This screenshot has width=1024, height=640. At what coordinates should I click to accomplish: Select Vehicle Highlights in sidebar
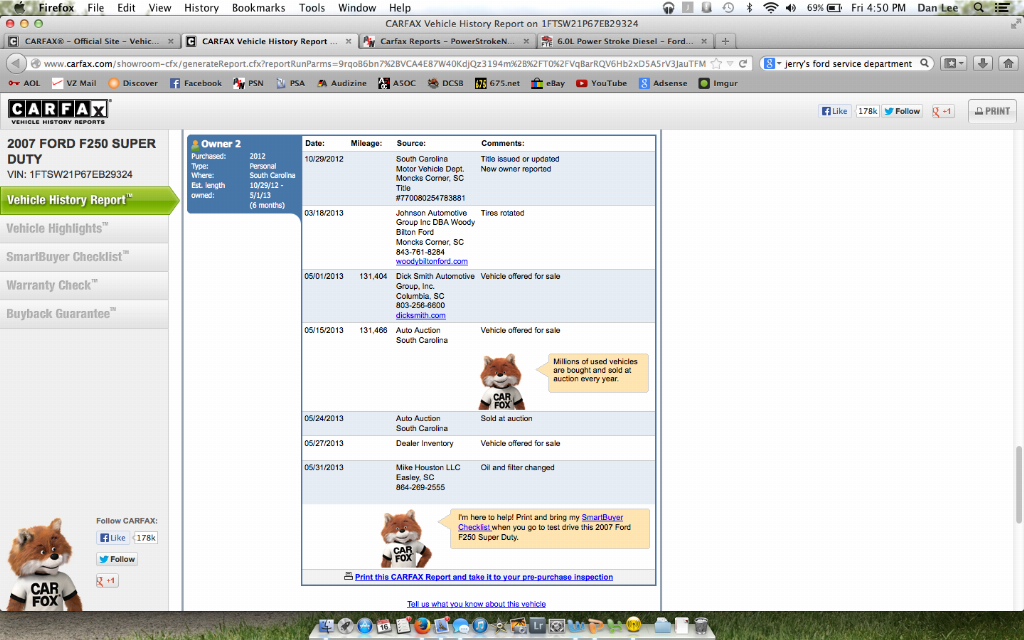pos(84,229)
